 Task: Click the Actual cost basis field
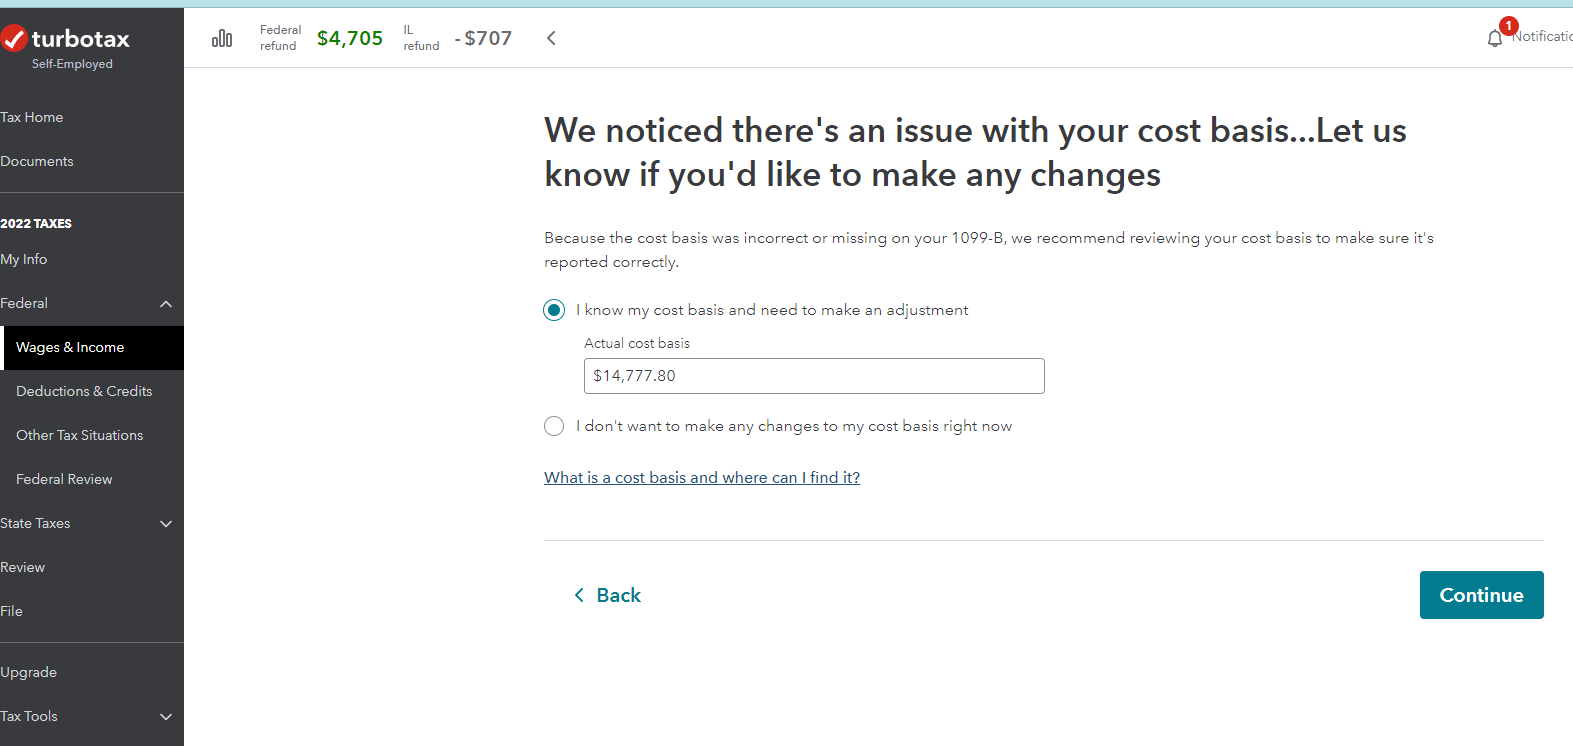click(814, 376)
